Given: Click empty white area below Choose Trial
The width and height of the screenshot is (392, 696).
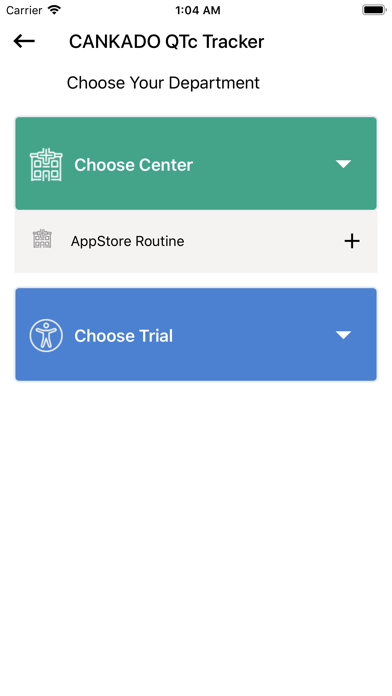Looking at the screenshot, I should tap(196, 533).
